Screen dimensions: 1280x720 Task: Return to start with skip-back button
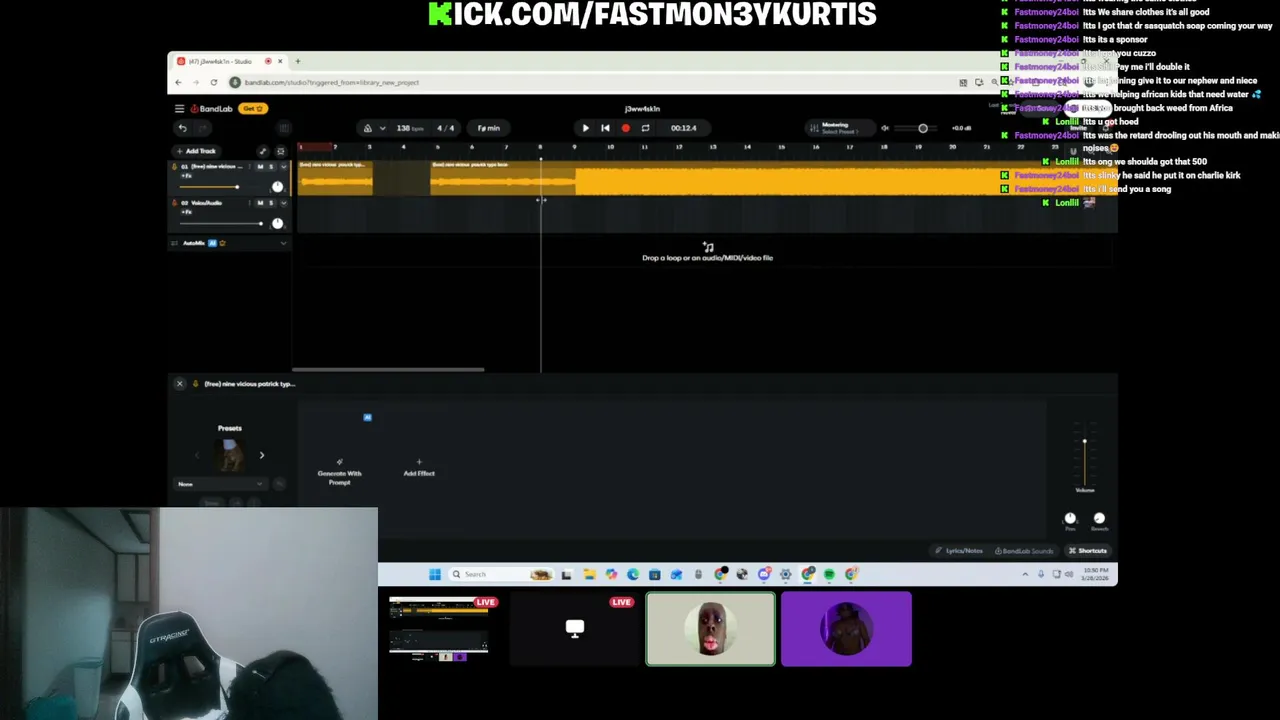[x=605, y=128]
